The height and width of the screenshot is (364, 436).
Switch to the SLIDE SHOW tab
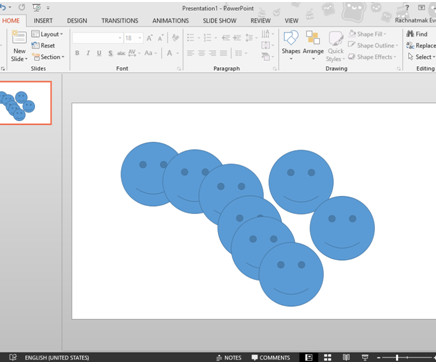tap(220, 21)
